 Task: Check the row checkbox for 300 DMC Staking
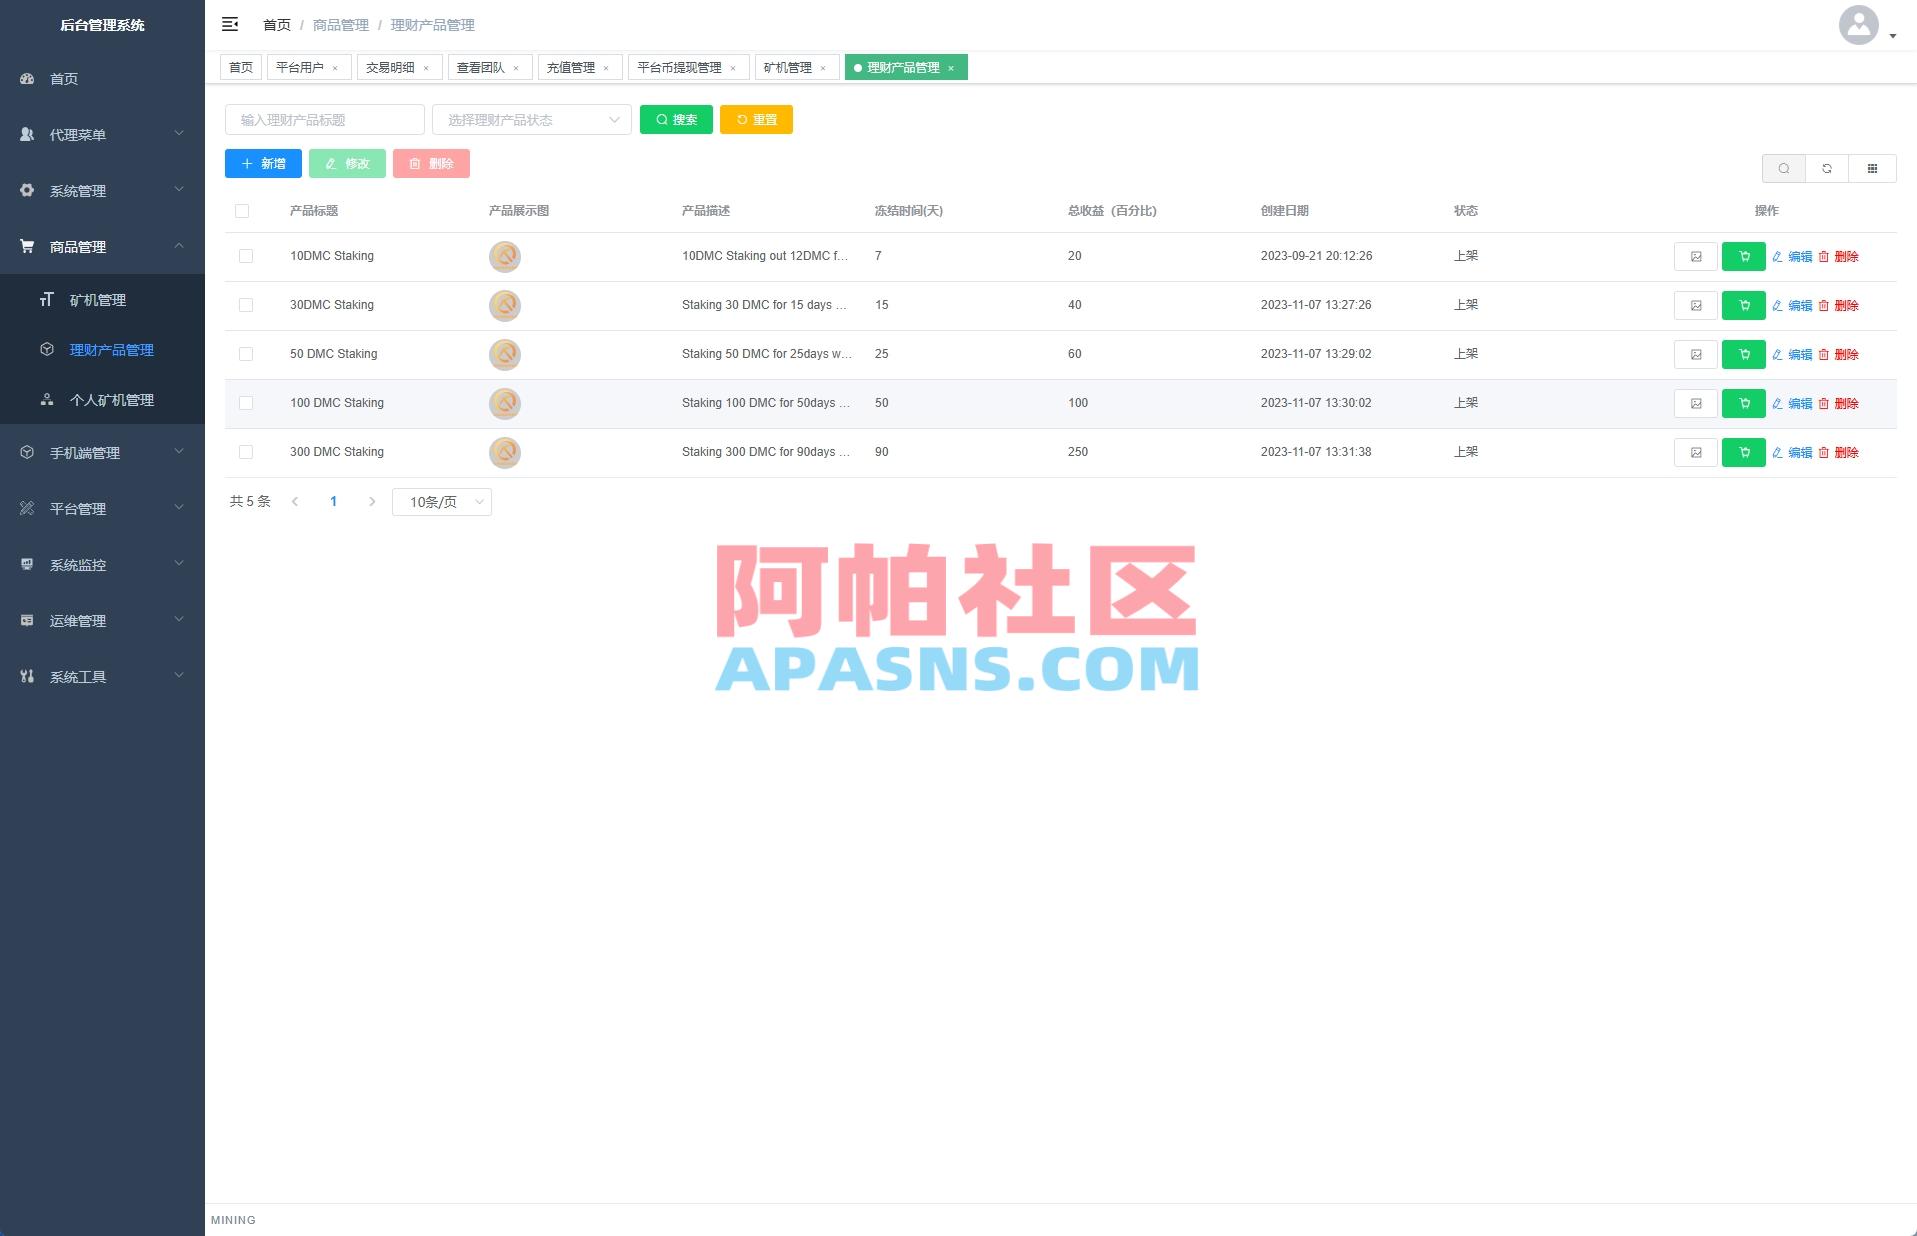click(245, 452)
